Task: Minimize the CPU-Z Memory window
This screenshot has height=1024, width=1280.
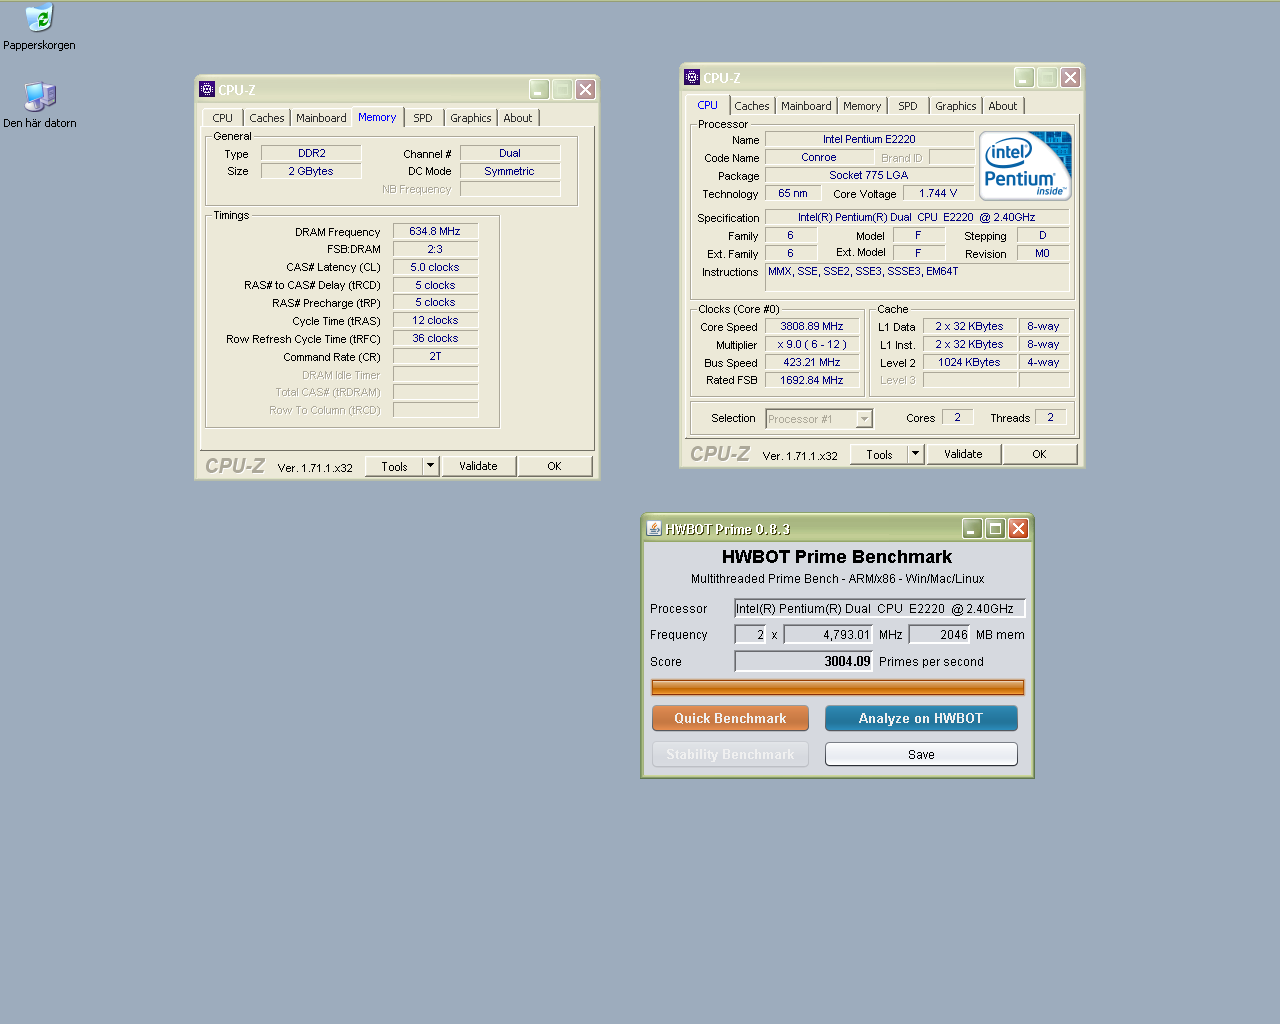Action: pyautogui.click(x=540, y=89)
